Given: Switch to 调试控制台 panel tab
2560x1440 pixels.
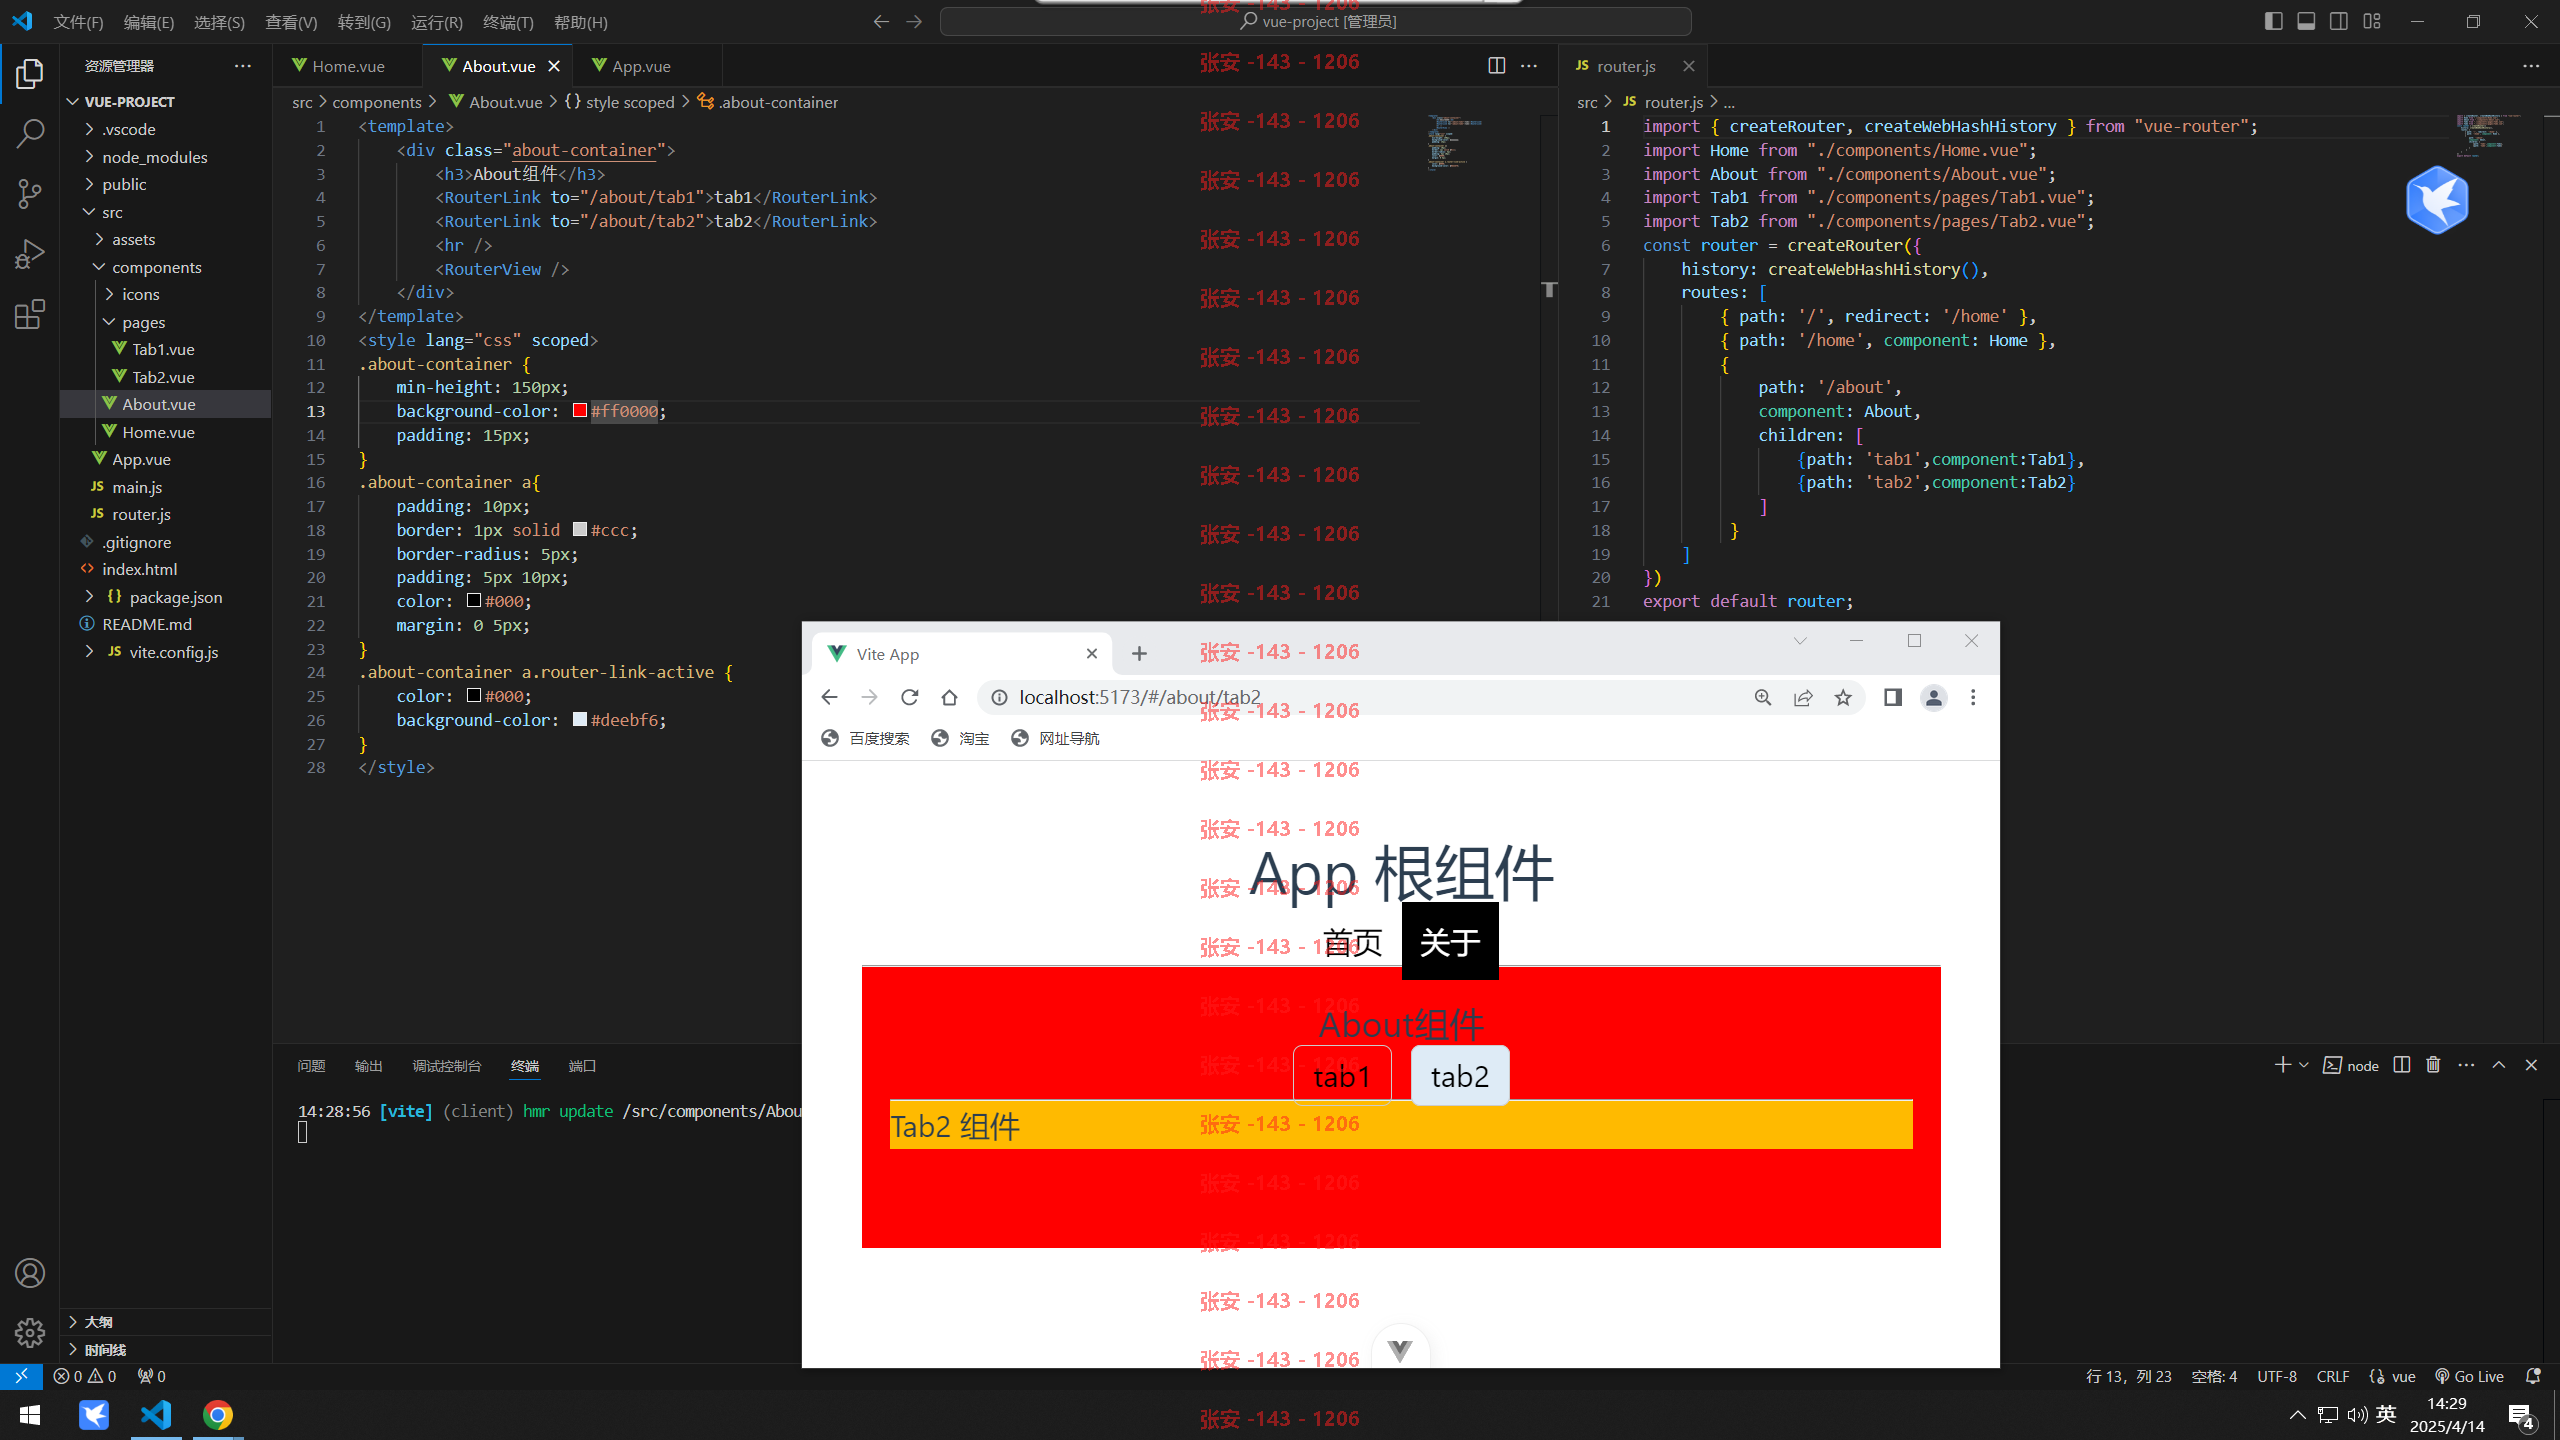Looking at the screenshot, I should pos(447,1066).
